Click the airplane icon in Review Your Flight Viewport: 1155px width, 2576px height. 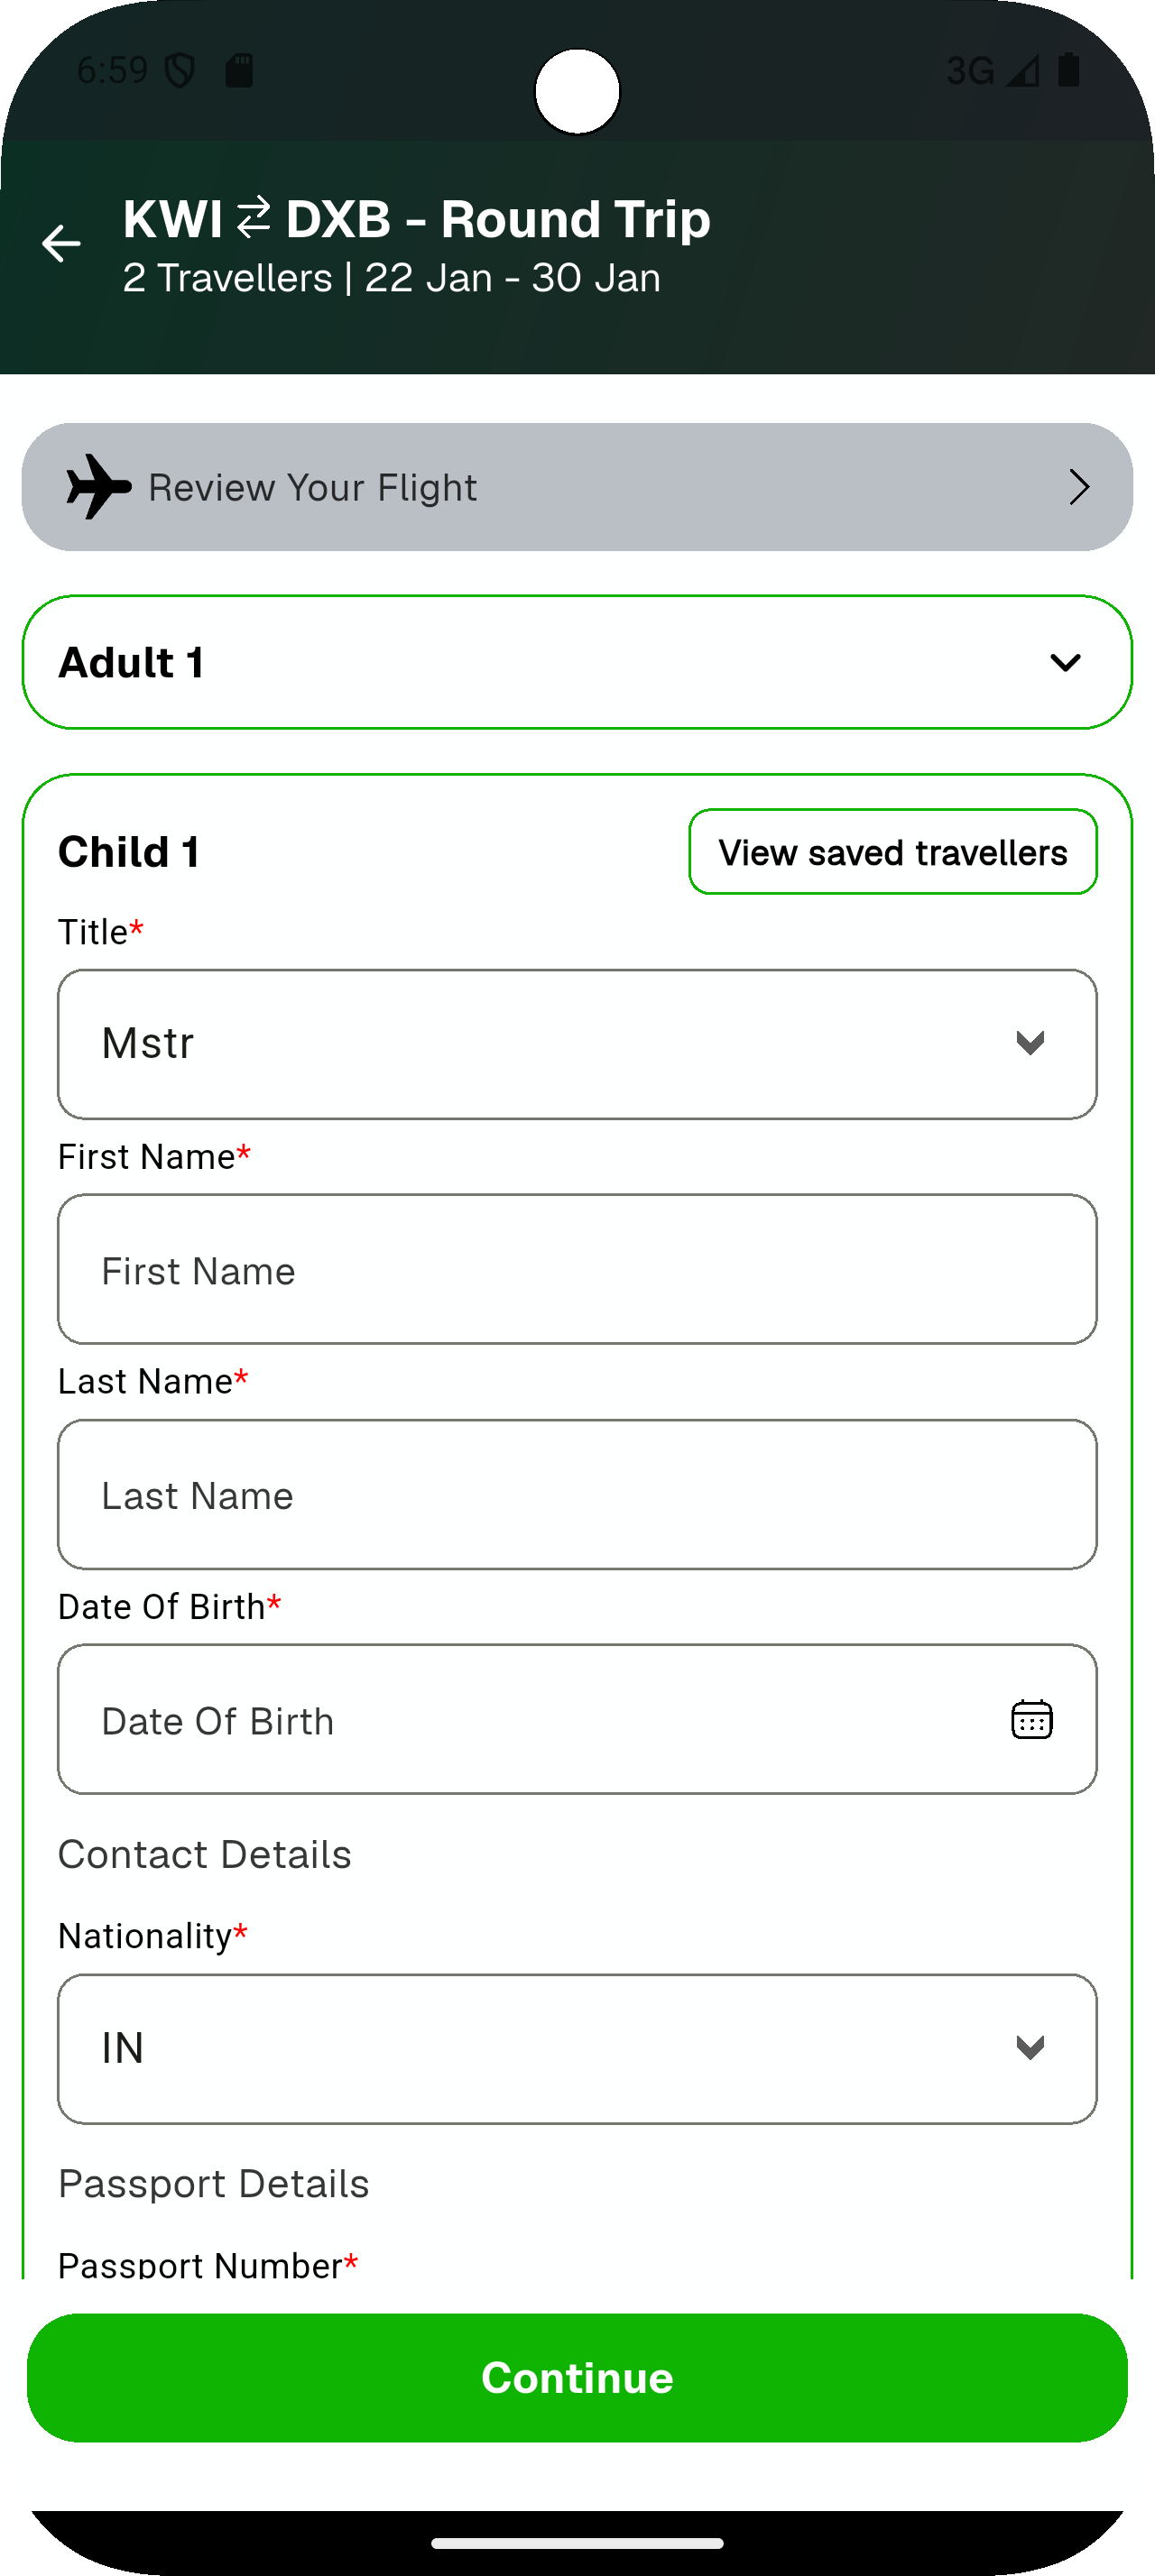pyautogui.click(x=98, y=487)
